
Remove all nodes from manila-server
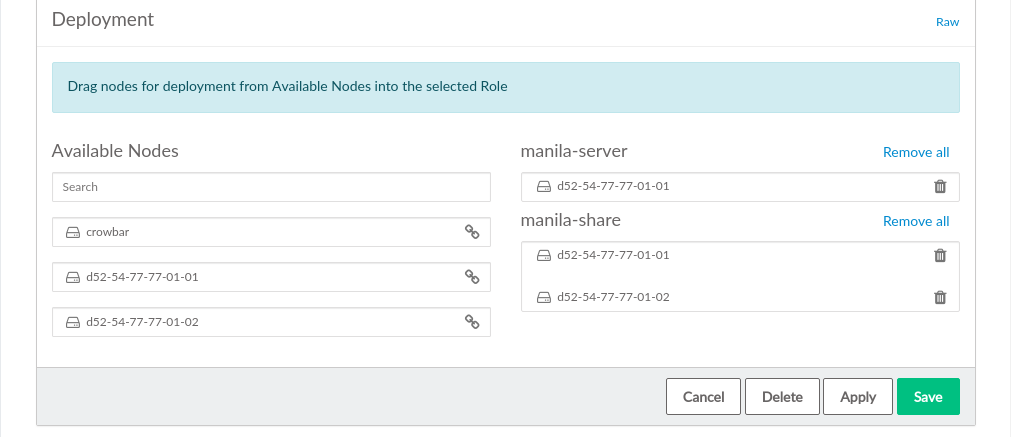click(x=915, y=153)
